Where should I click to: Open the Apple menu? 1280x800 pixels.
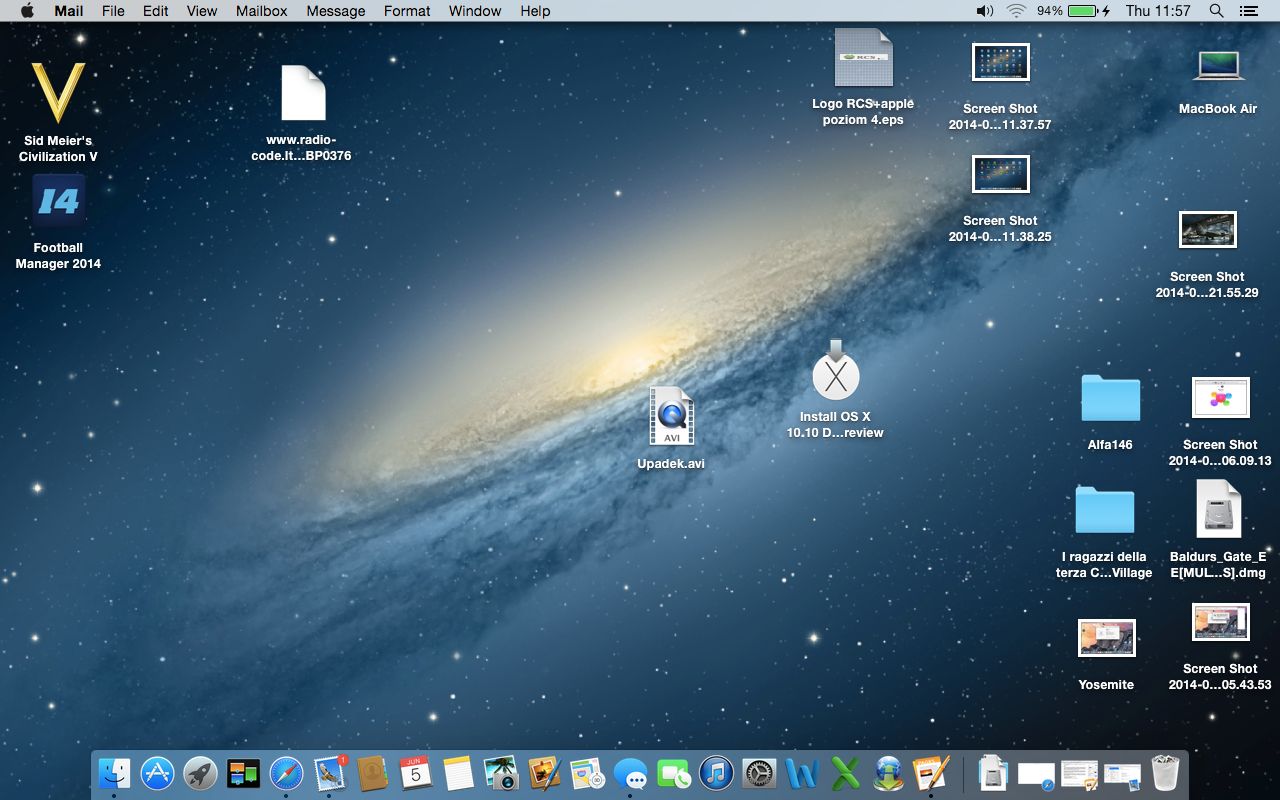click(x=26, y=11)
